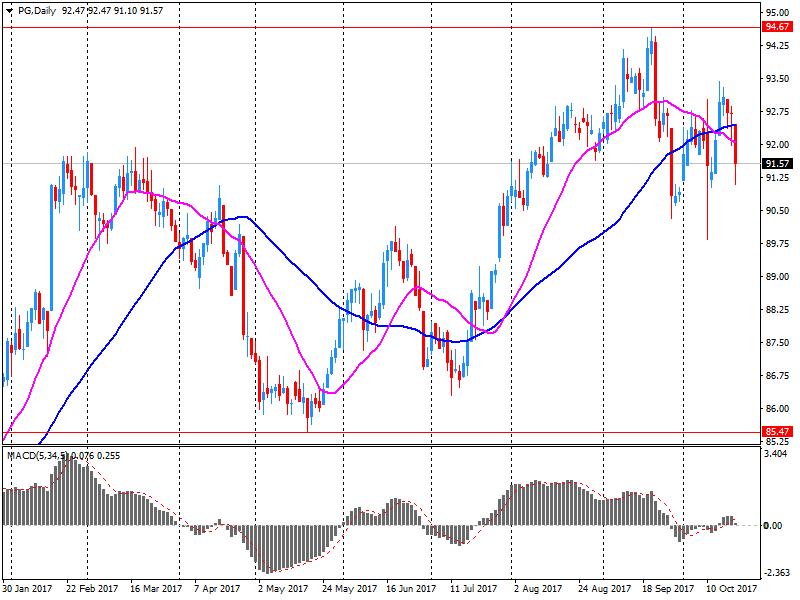800x600 pixels.
Task: Click the 24 Aug 2017 date label
Action: (604, 589)
